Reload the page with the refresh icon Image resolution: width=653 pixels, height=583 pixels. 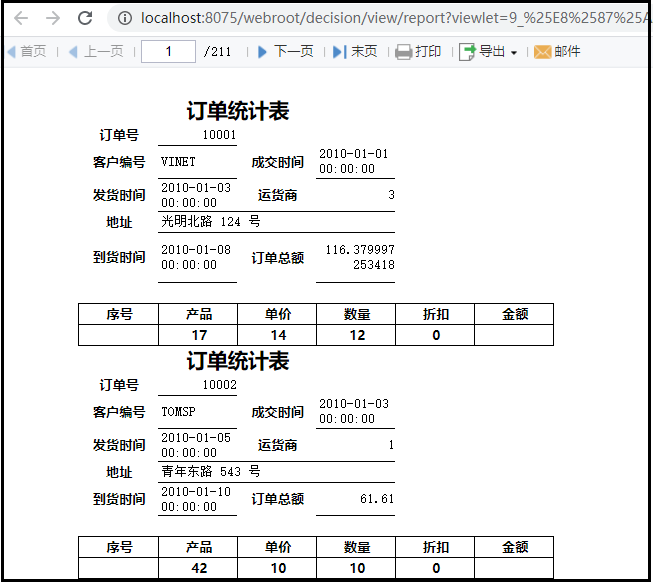click(x=85, y=18)
